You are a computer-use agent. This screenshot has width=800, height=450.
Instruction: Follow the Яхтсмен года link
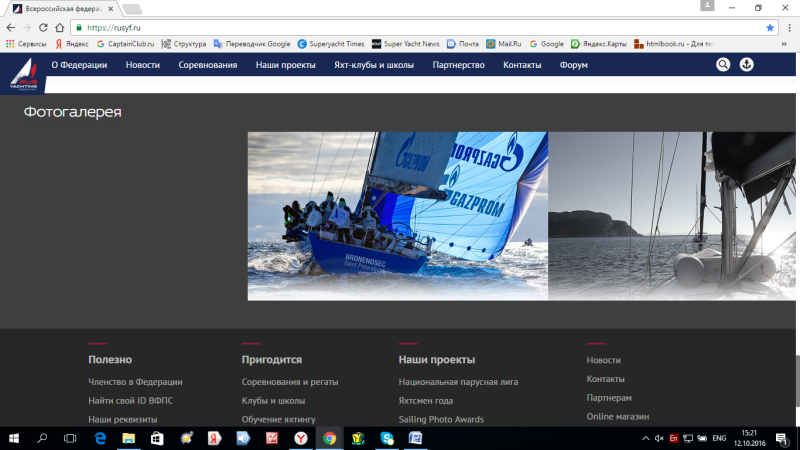[426, 401]
